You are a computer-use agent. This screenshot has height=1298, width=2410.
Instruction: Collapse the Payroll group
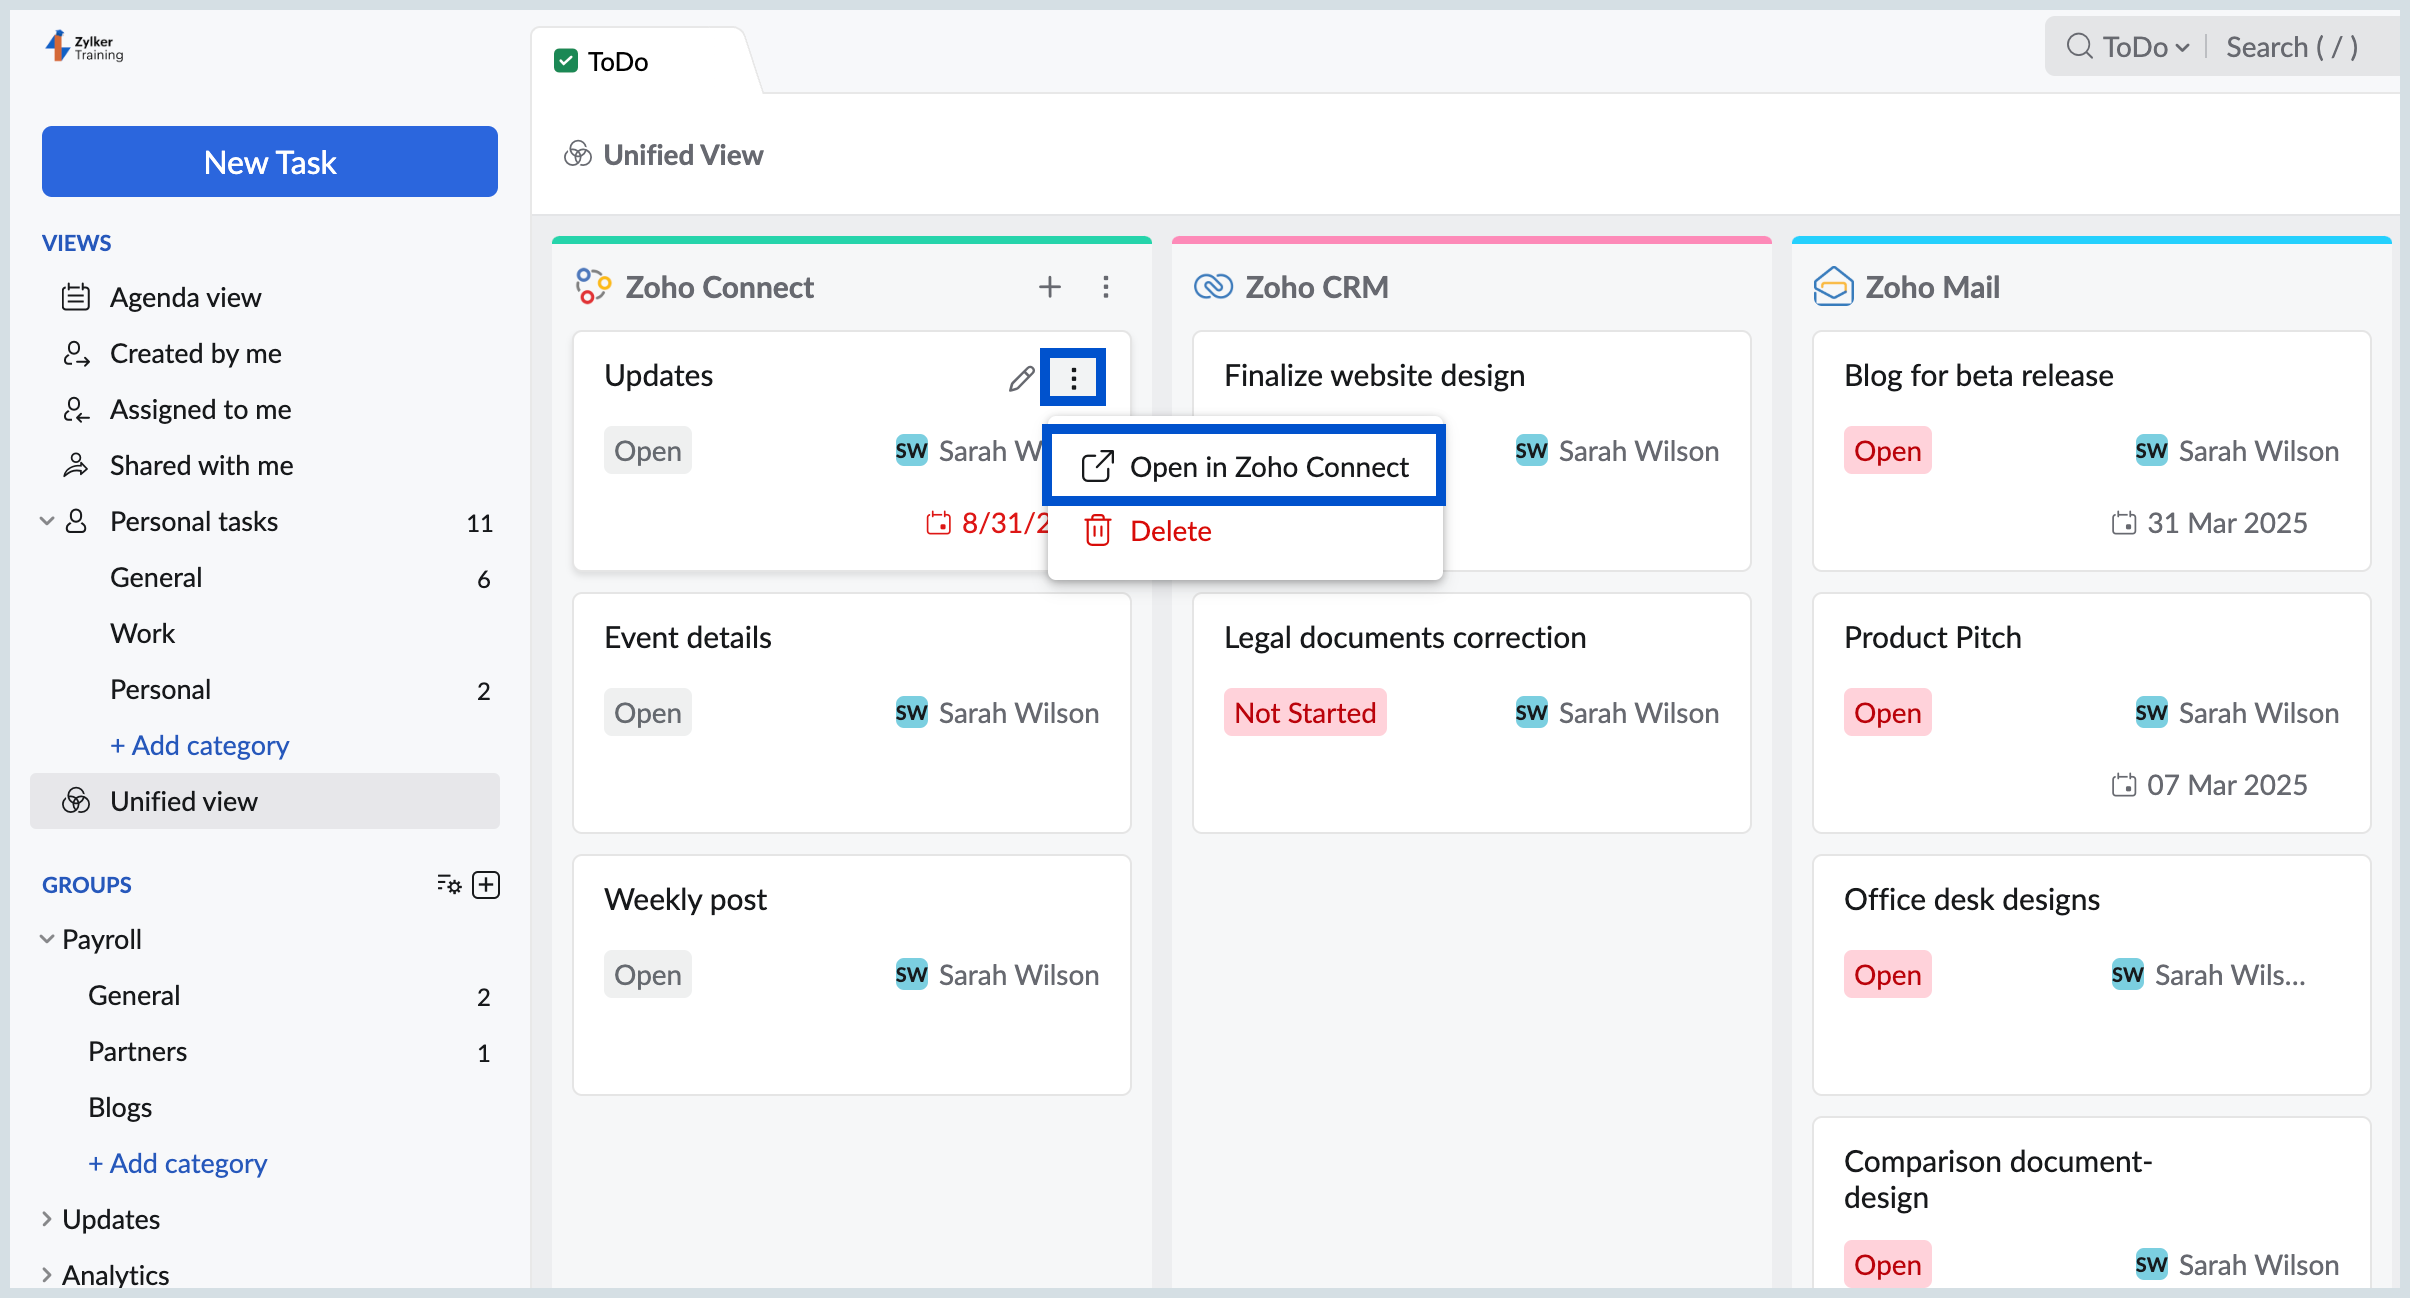tap(46, 939)
